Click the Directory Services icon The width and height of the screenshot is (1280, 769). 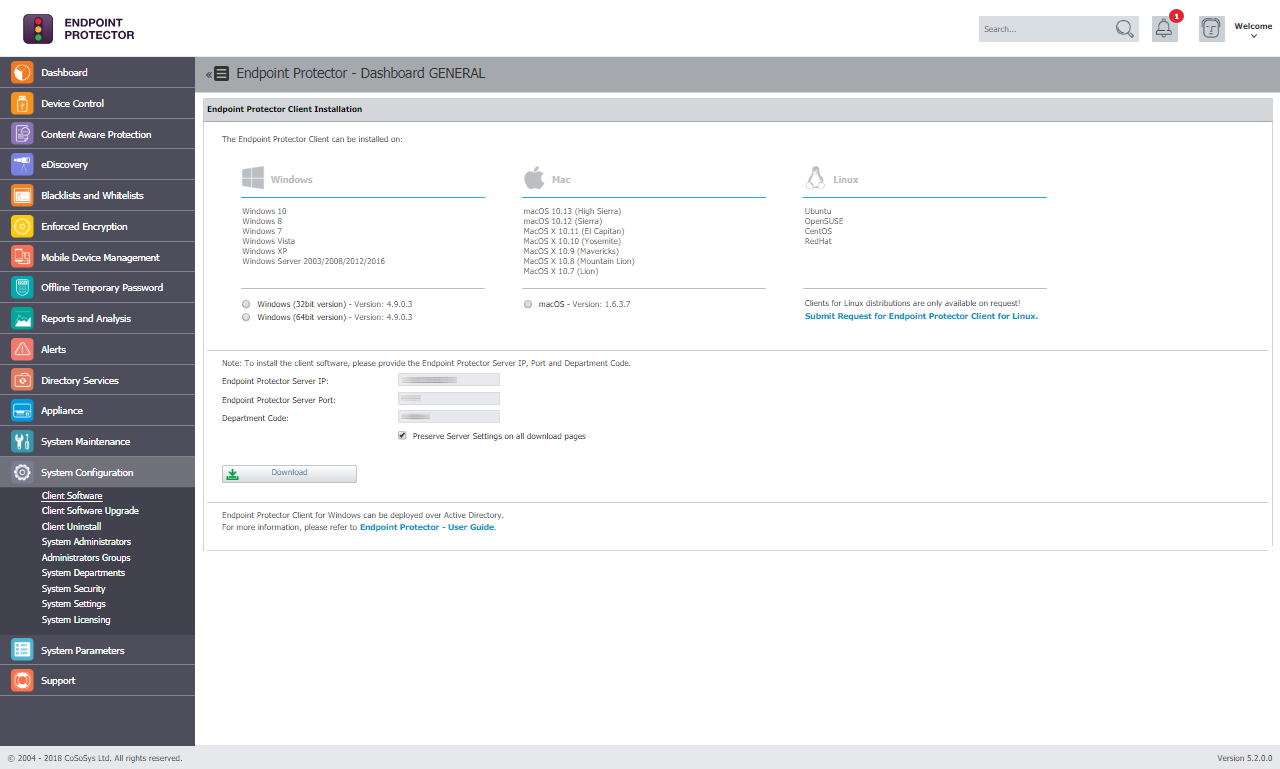pos(22,380)
